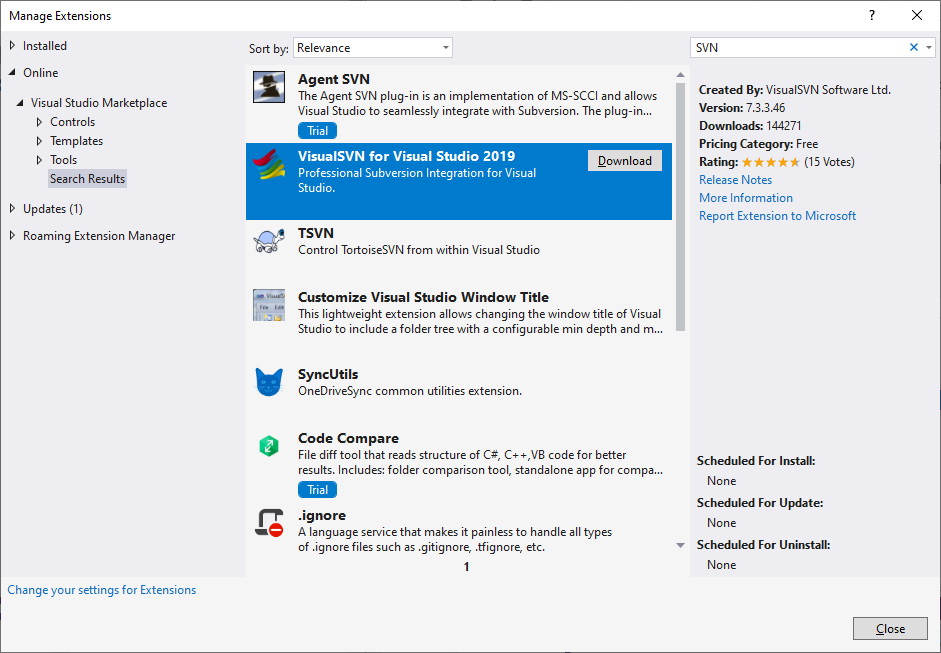Select Customize Visual Studio Window Title entry
Screen dimensions: 941x653
423,297
